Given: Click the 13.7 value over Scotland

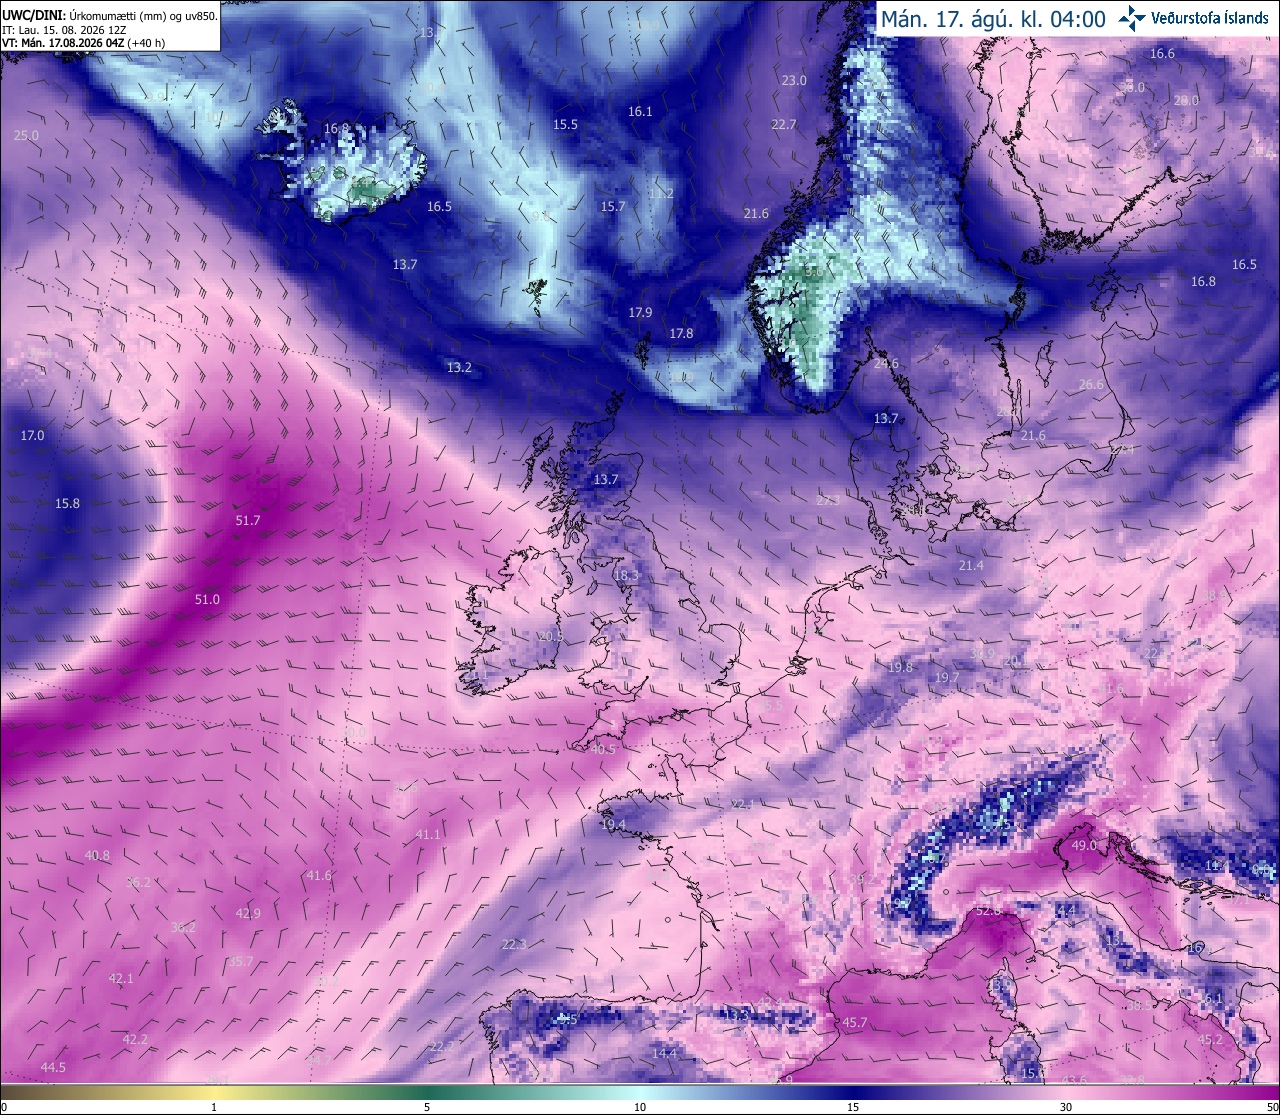Looking at the screenshot, I should click(x=606, y=479).
